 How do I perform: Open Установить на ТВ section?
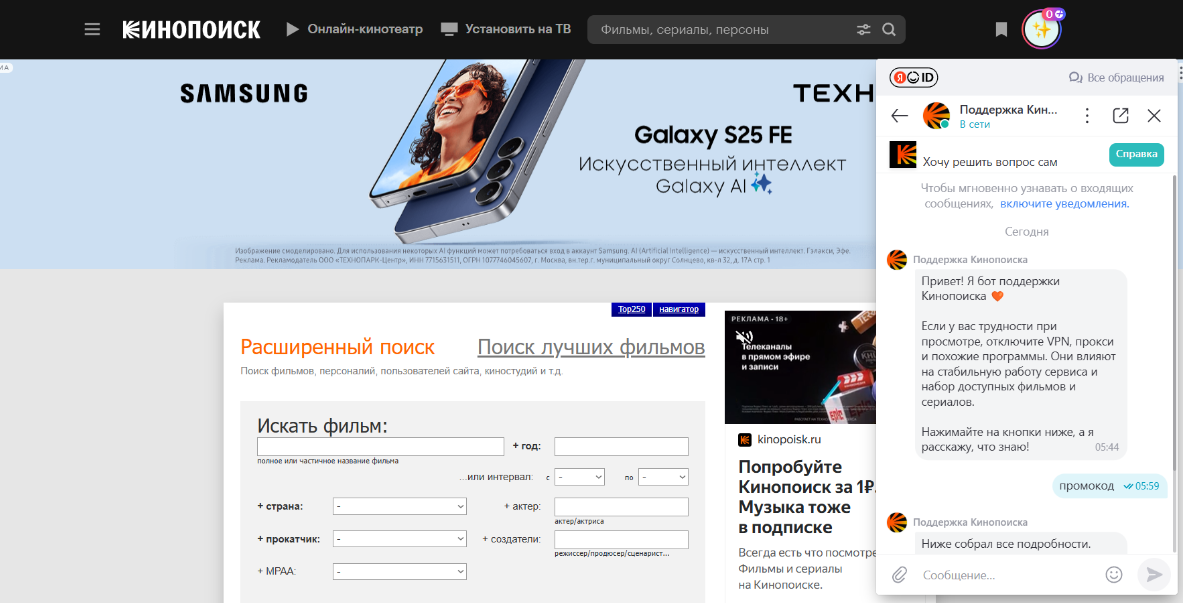pyautogui.click(x=505, y=29)
